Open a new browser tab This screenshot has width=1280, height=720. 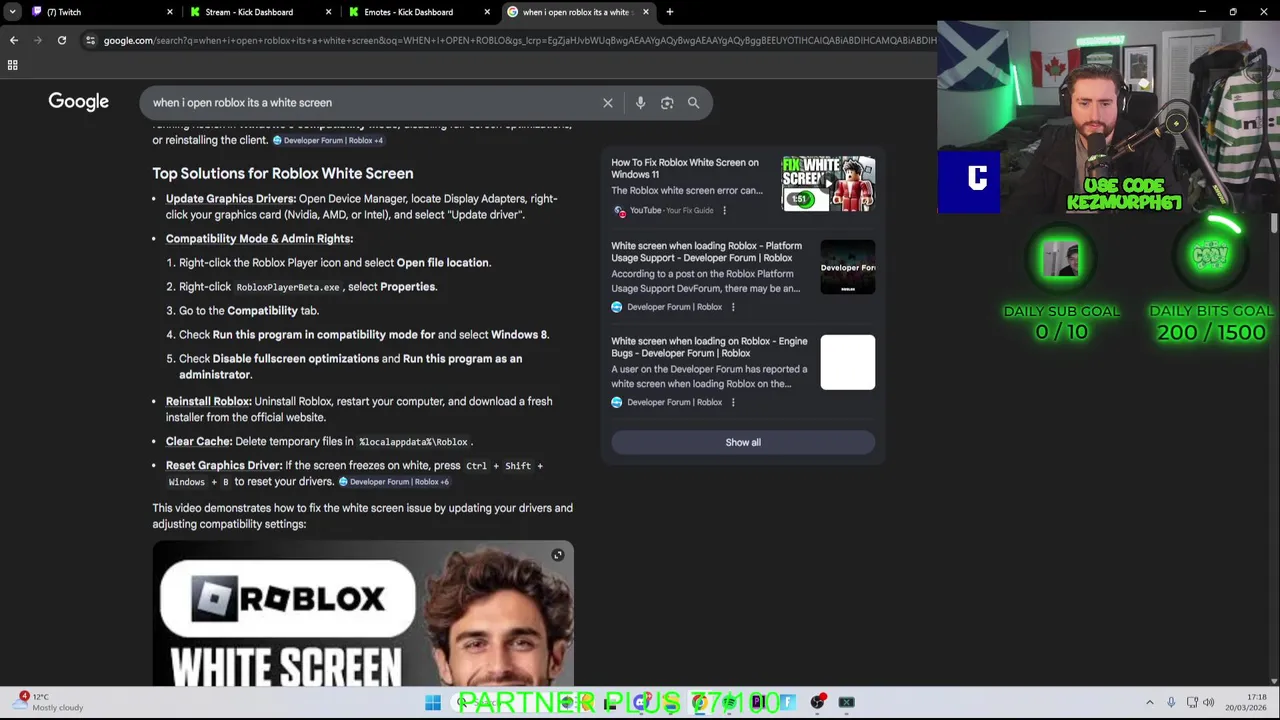coord(670,12)
